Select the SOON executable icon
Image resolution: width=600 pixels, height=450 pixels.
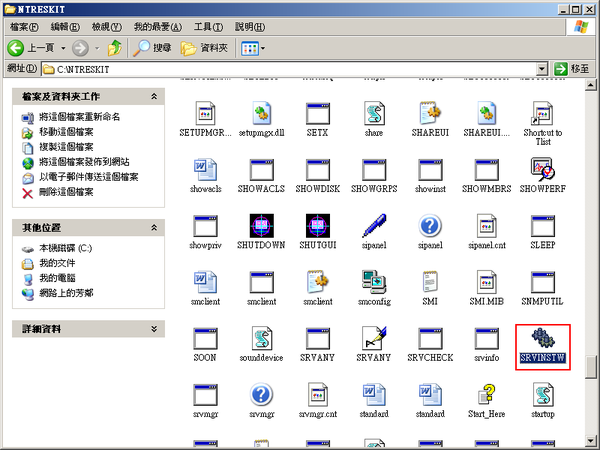click(x=205, y=338)
